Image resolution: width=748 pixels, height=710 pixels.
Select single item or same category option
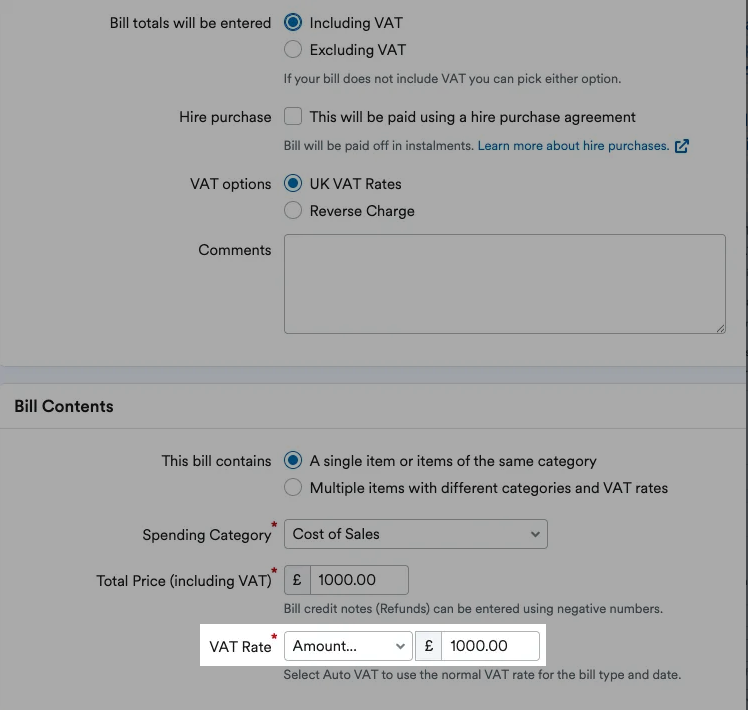pos(293,461)
